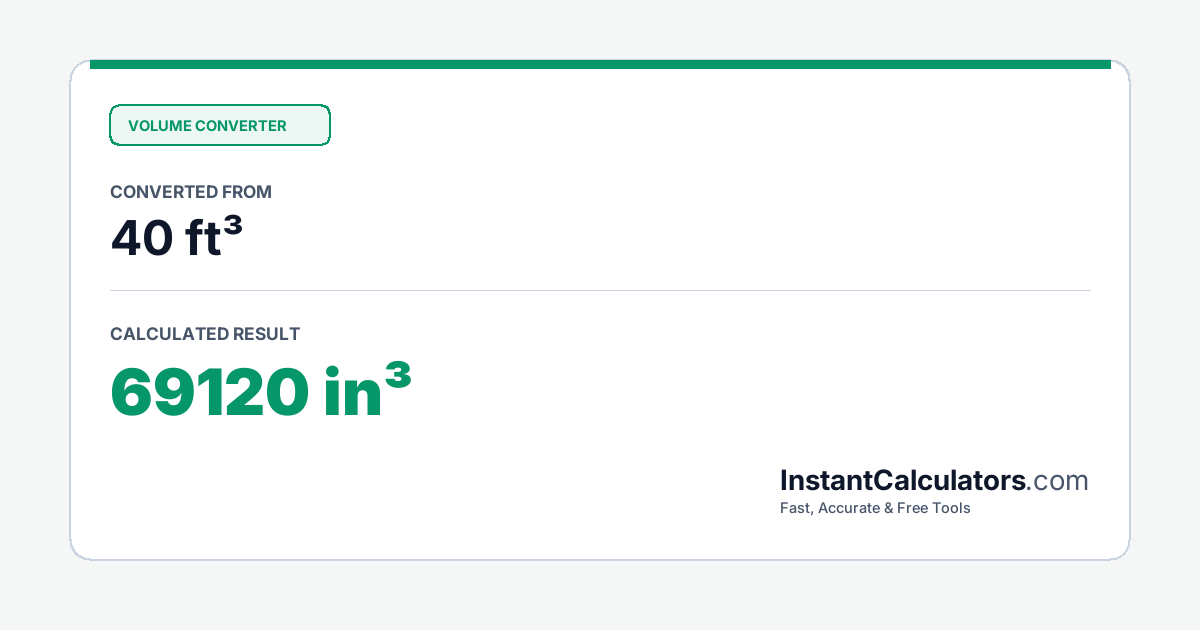Viewport: 1200px width, 630px height.
Task: Click the Fast, Accurate & Free Tools tagline
Action: (x=875, y=508)
